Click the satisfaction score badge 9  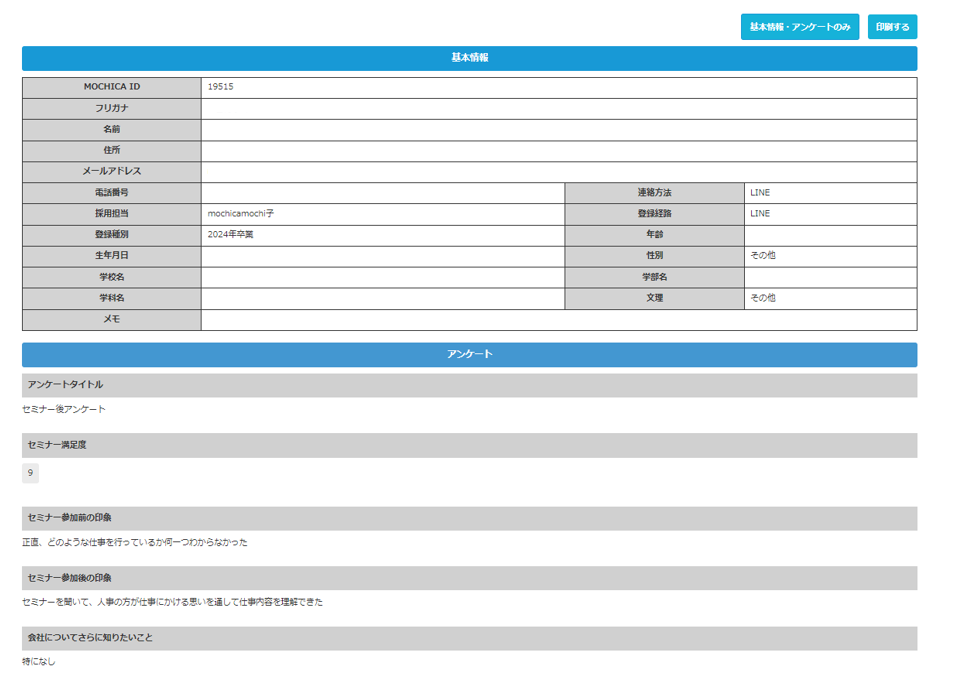coord(30,473)
